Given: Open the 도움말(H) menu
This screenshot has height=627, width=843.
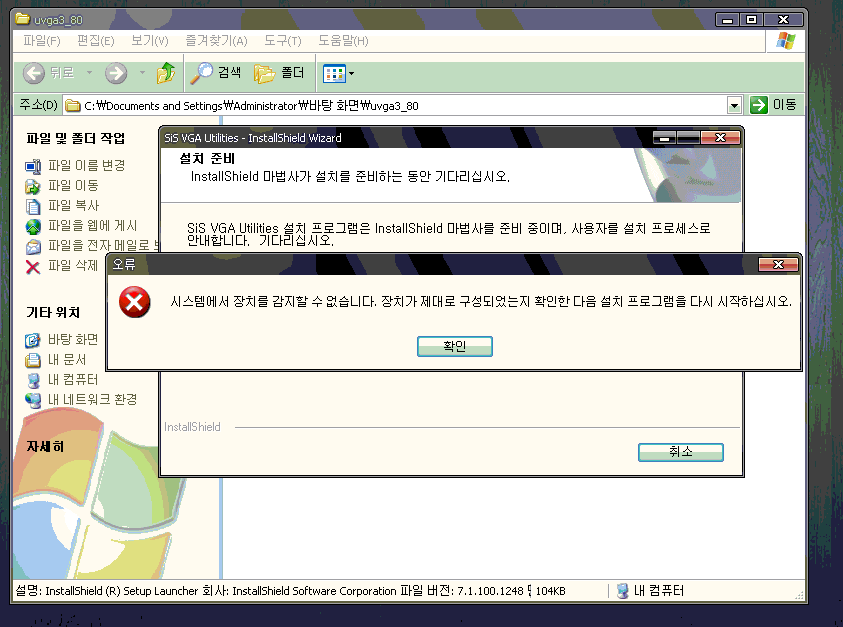Looking at the screenshot, I should tap(343, 41).
